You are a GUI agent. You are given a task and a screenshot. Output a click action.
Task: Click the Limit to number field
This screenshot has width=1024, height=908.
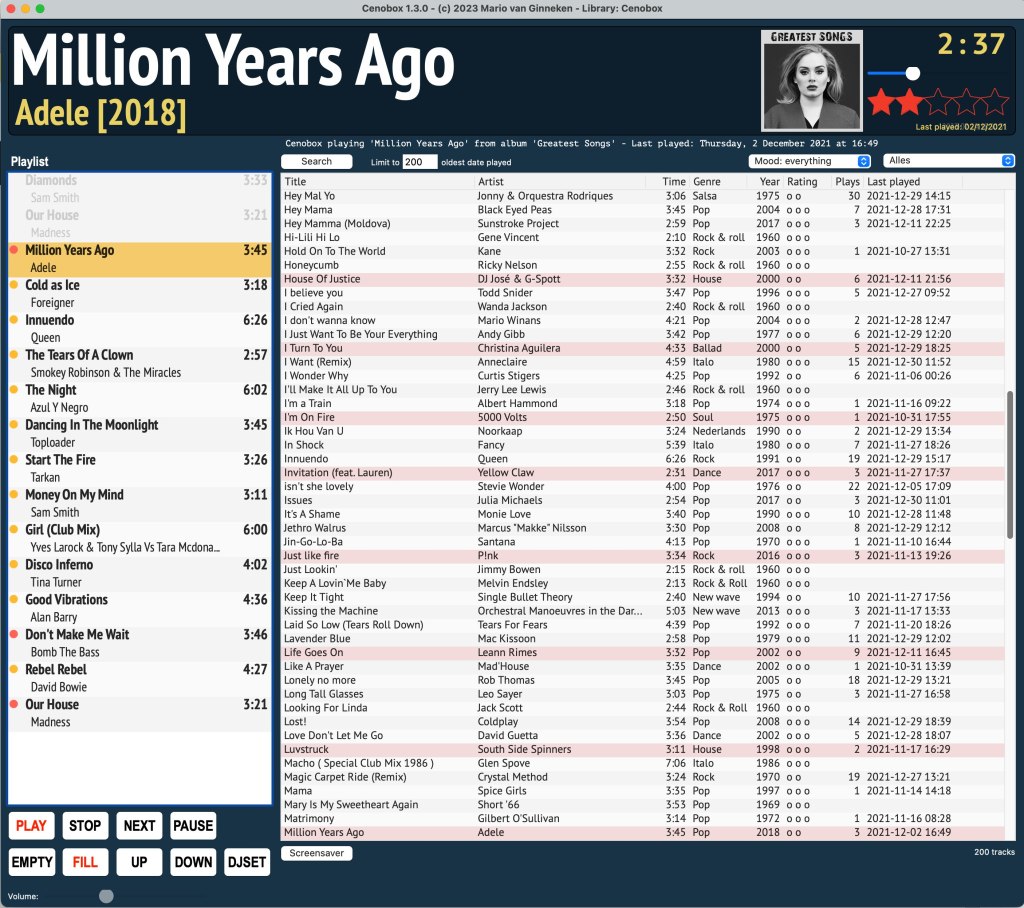point(419,162)
